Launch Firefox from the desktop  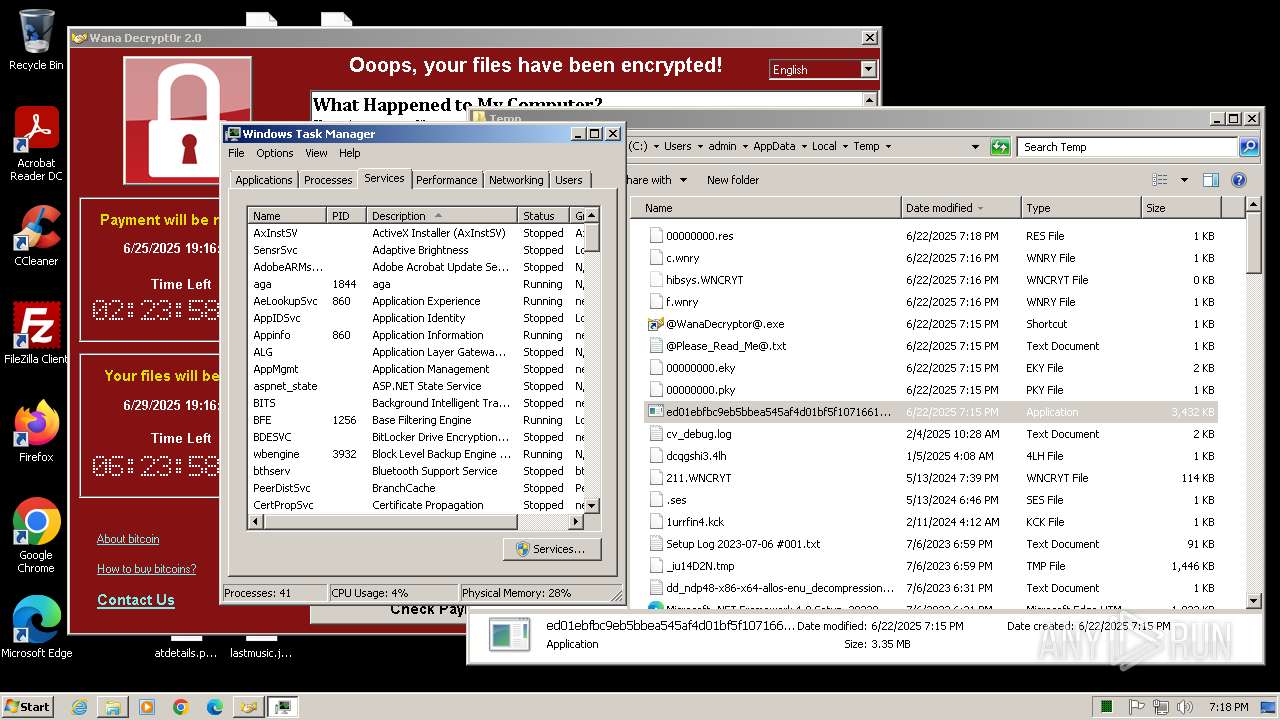click(x=36, y=432)
